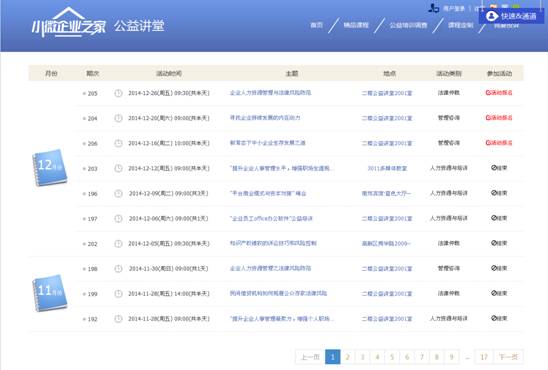Jump to last pagination page 17
548x370 pixels.
[x=484, y=357]
